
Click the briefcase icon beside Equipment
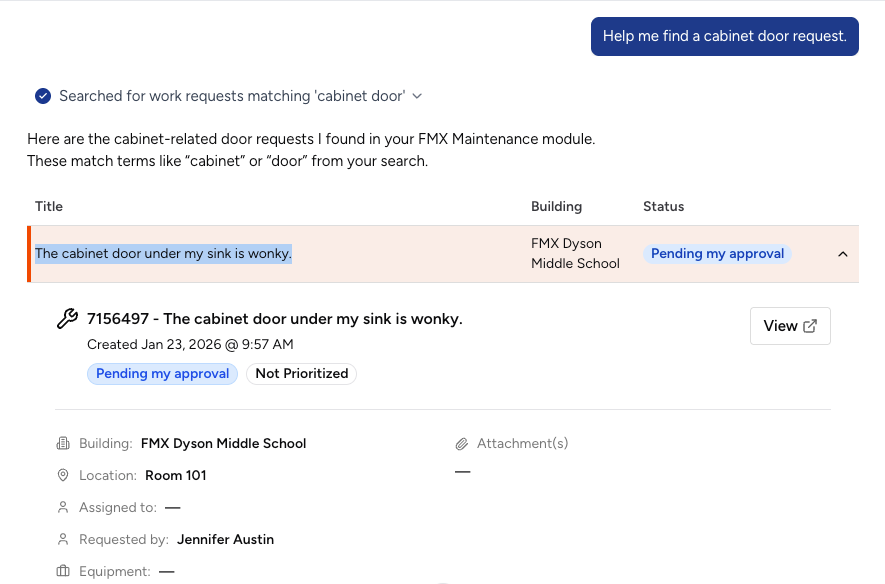(63, 571)
